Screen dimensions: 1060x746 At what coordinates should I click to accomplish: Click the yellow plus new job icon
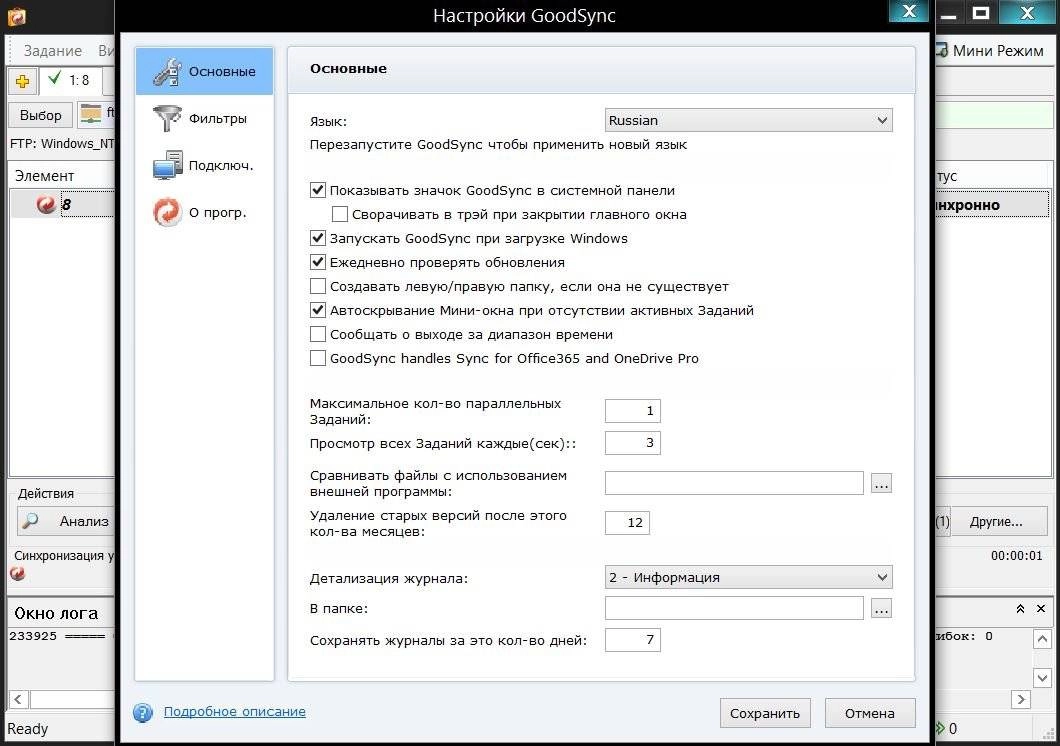point(22,82)
